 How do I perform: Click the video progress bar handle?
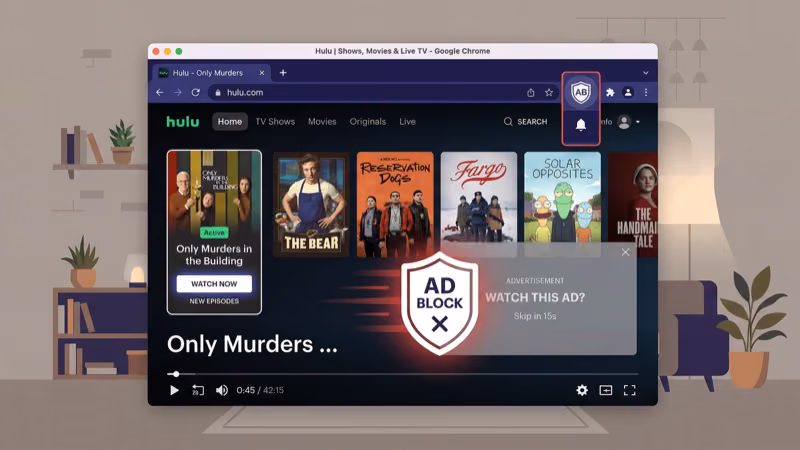pos(176,374)
